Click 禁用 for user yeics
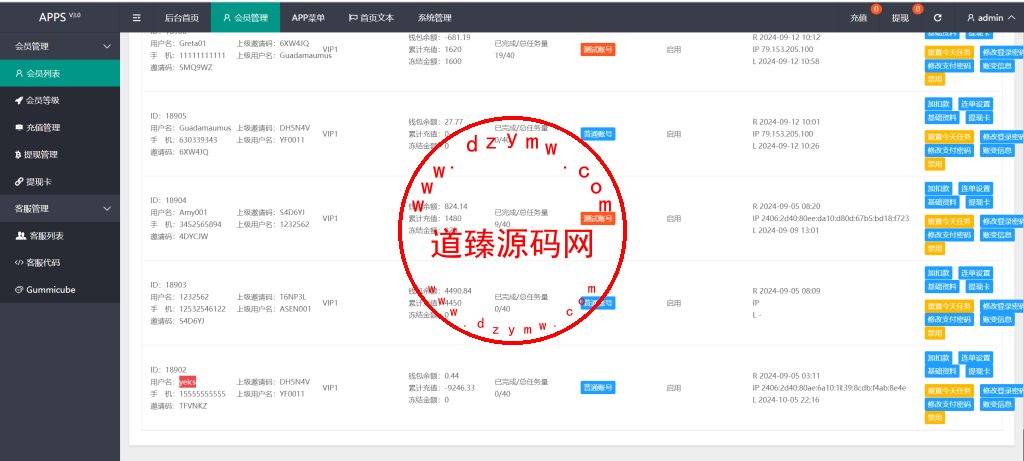 click(935, 418)
